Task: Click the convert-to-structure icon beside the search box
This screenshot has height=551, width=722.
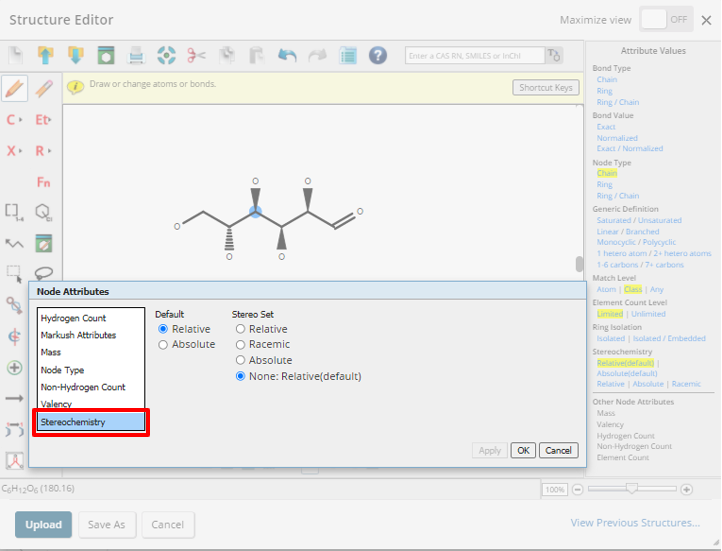Action: point(554,56)
